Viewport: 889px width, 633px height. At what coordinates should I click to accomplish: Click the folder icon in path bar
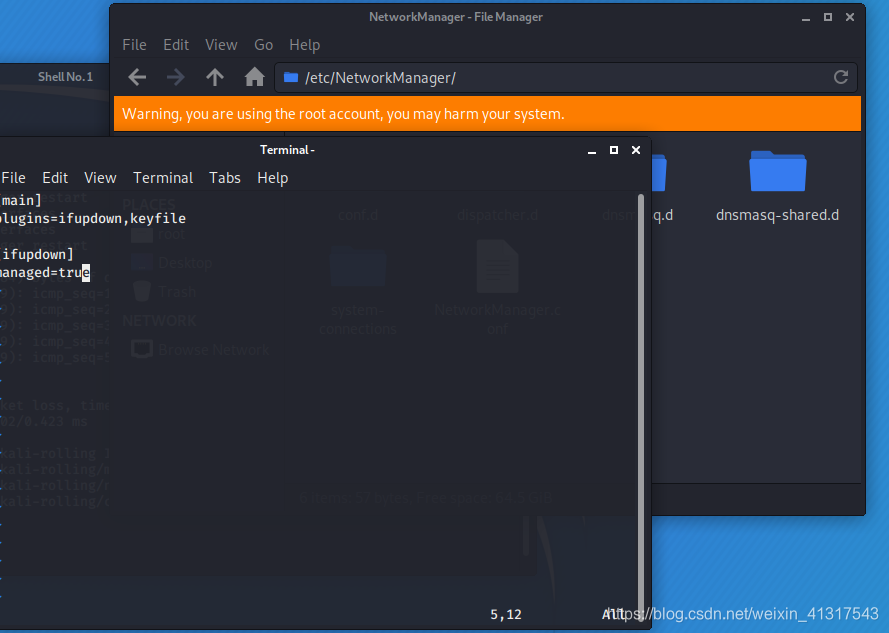pos(291,77)
